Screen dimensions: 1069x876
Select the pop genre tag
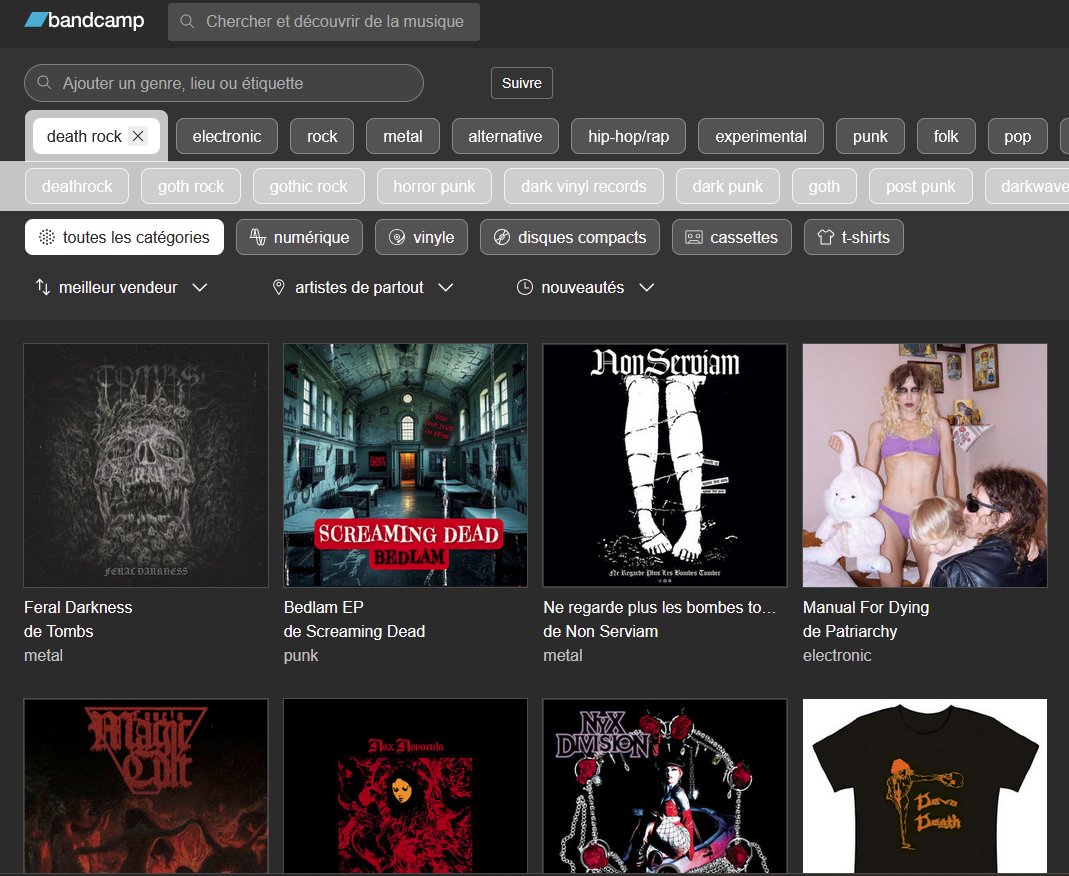point(1017,136)
